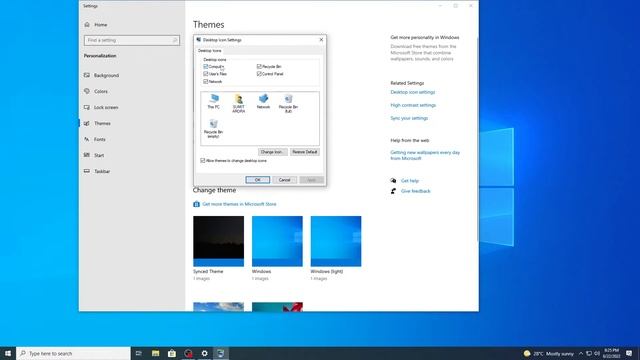Switch to the Desktop Icons tab

point(210,51)
